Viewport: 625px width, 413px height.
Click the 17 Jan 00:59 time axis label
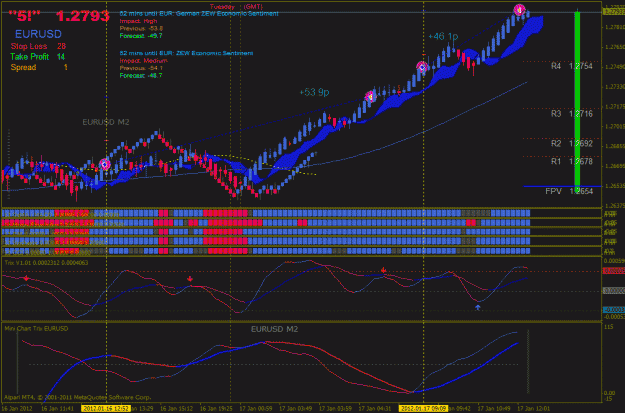(x=256, y=409)
